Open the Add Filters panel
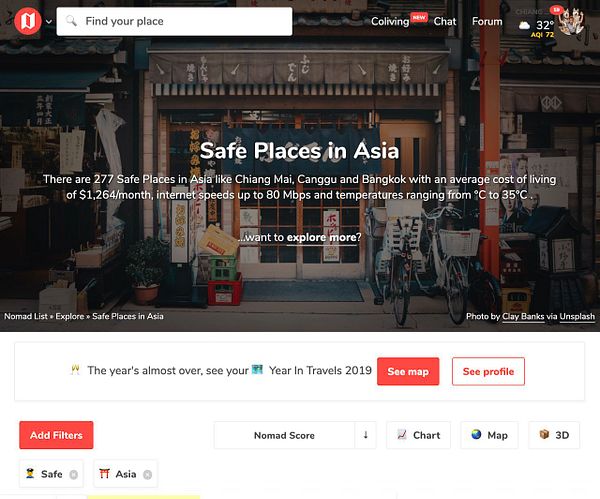Viewport: 600px width, 499px height. (x=56, y=435)
